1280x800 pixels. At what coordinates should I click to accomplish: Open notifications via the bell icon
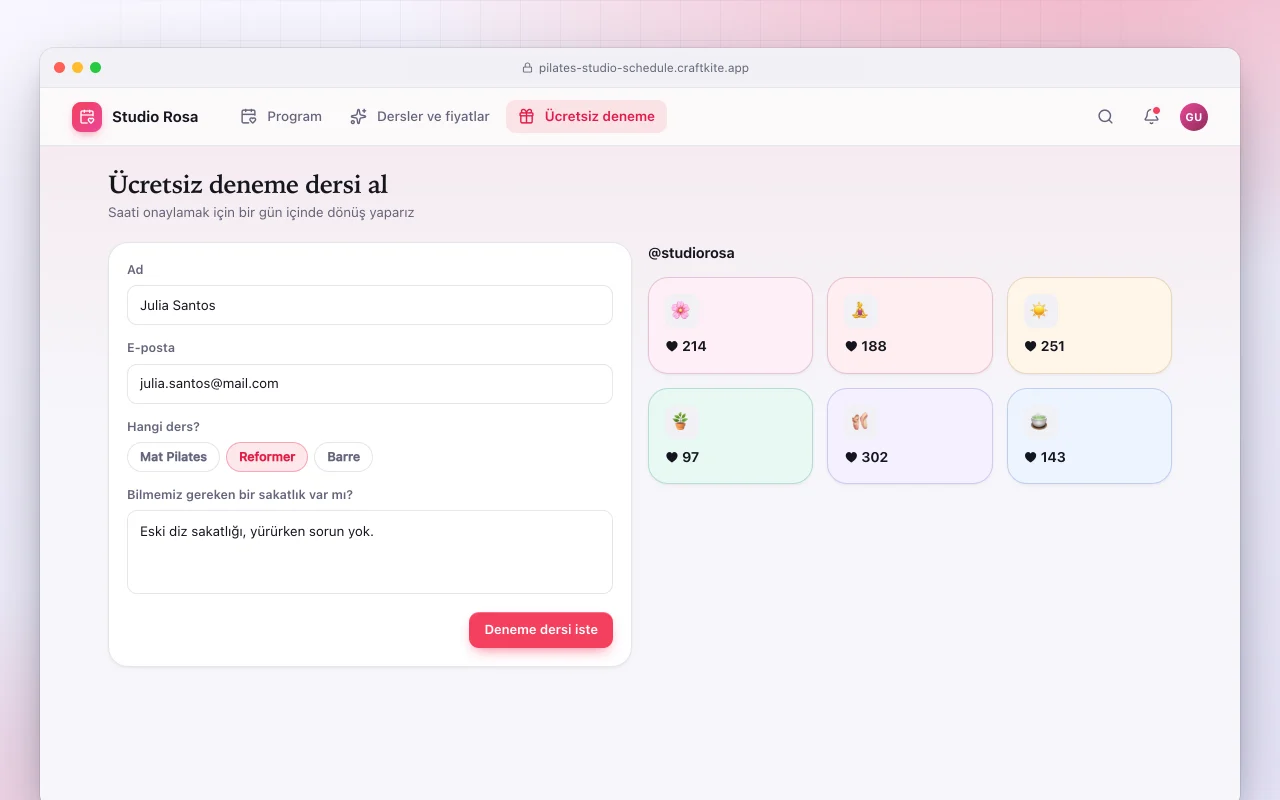coord(1151,117)
